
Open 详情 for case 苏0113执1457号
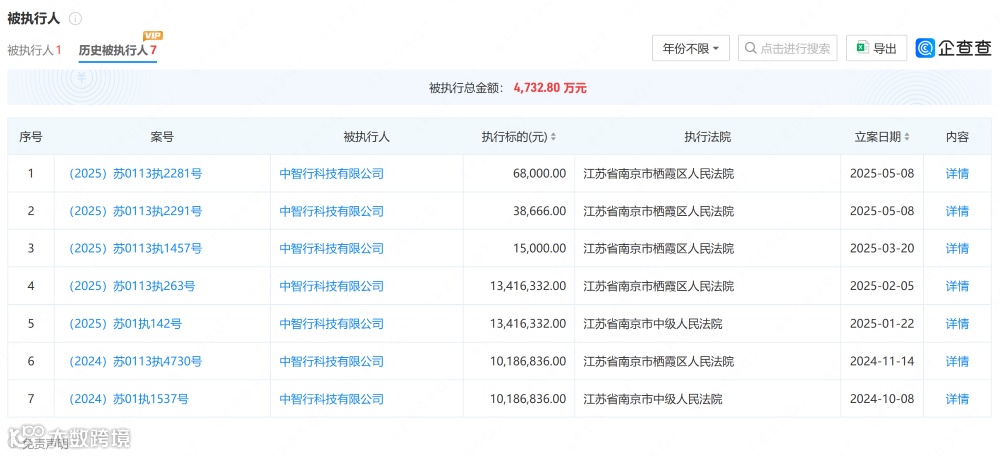[x=957, y=249]
